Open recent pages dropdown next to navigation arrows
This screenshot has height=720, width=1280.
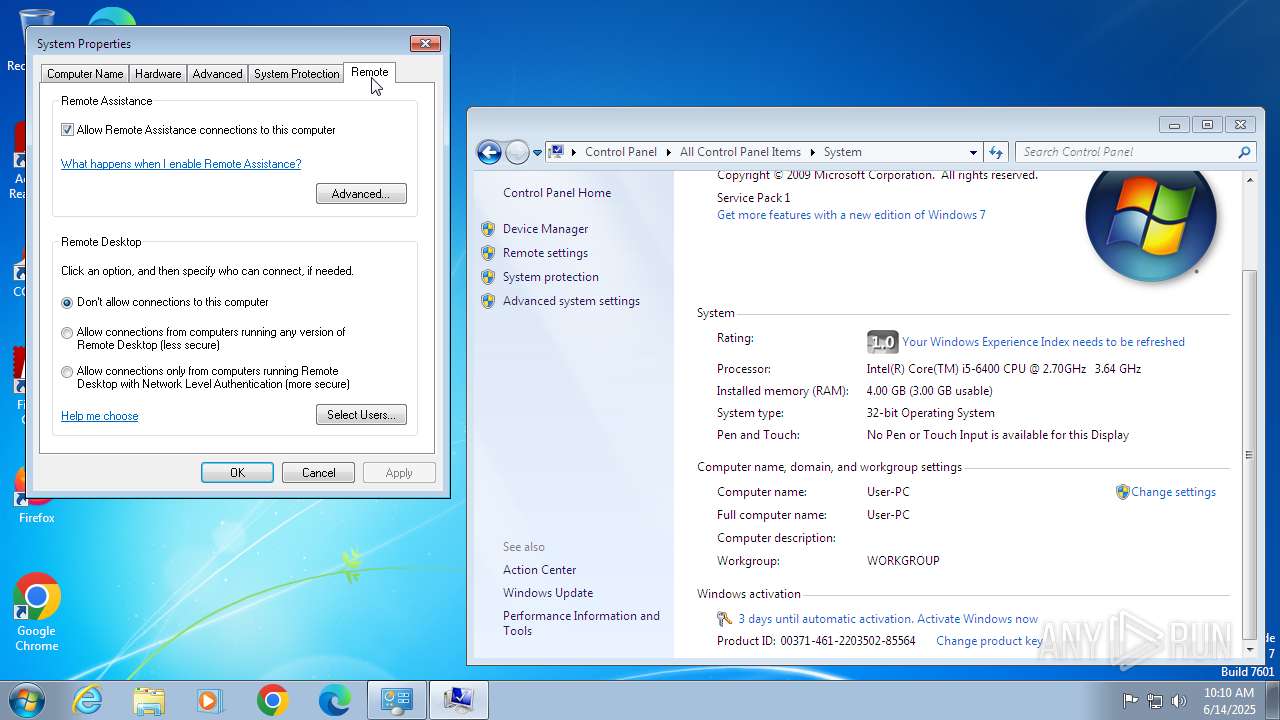click(x=537, y=153)
